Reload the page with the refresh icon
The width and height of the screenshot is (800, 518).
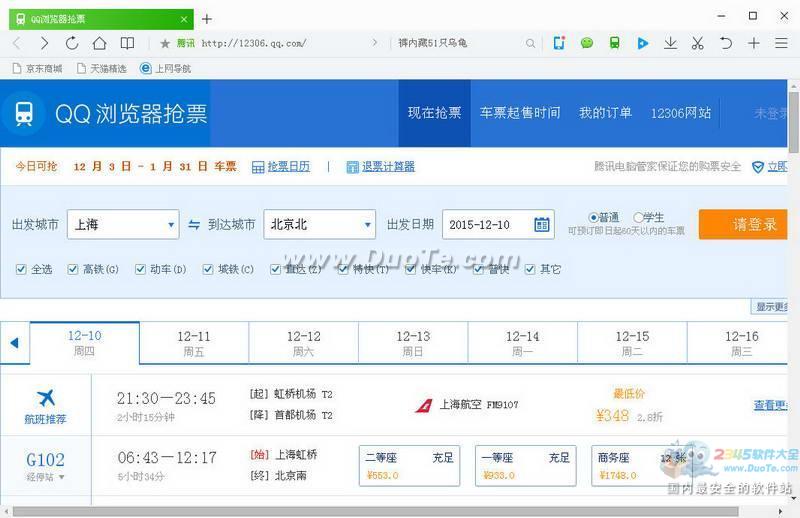coord(72,43)
